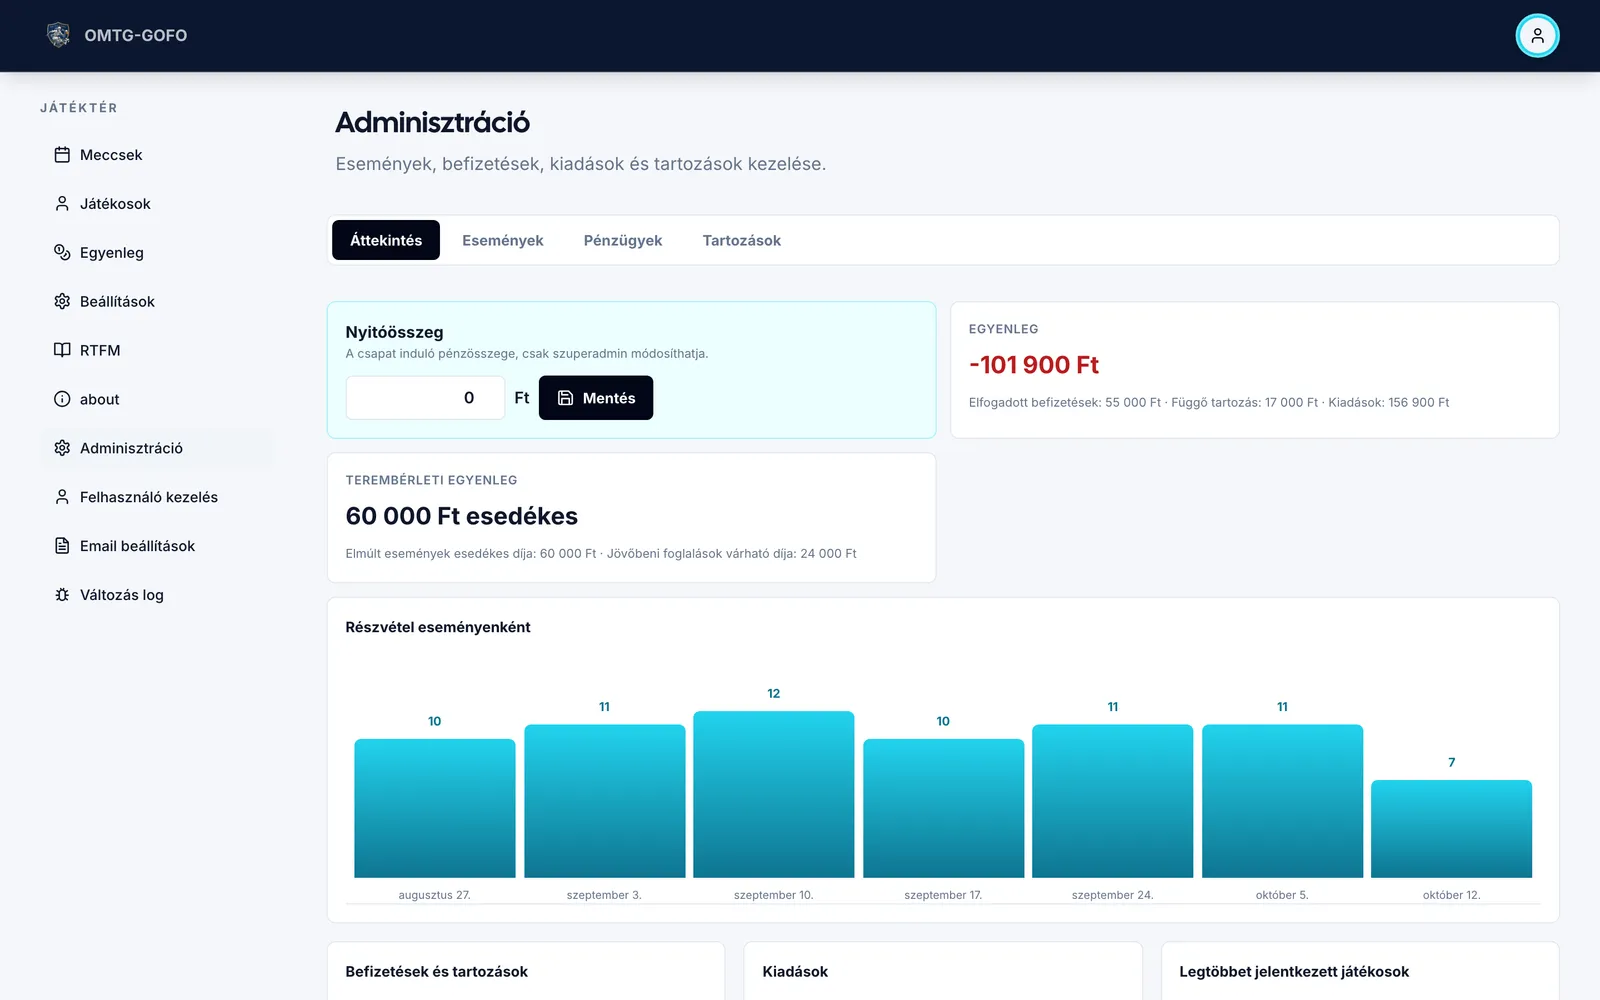Open the OMTG-GOFO home title

pos(136,35)
